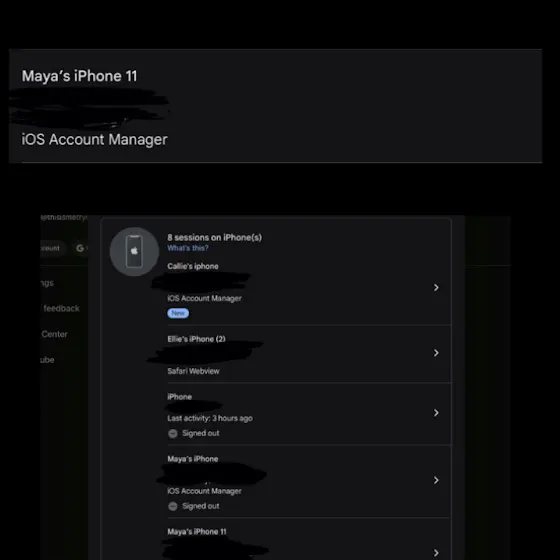Click Signed out icon under Maya's iPhone
The height and width of the screenshot is (560, 560).
[x=172, y=506]
